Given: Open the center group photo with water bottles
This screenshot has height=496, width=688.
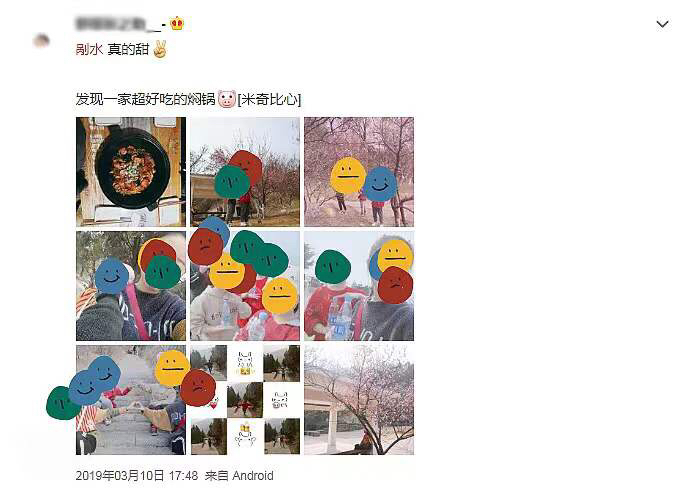Looking at the screenshot, I should [x=245, y=286].
